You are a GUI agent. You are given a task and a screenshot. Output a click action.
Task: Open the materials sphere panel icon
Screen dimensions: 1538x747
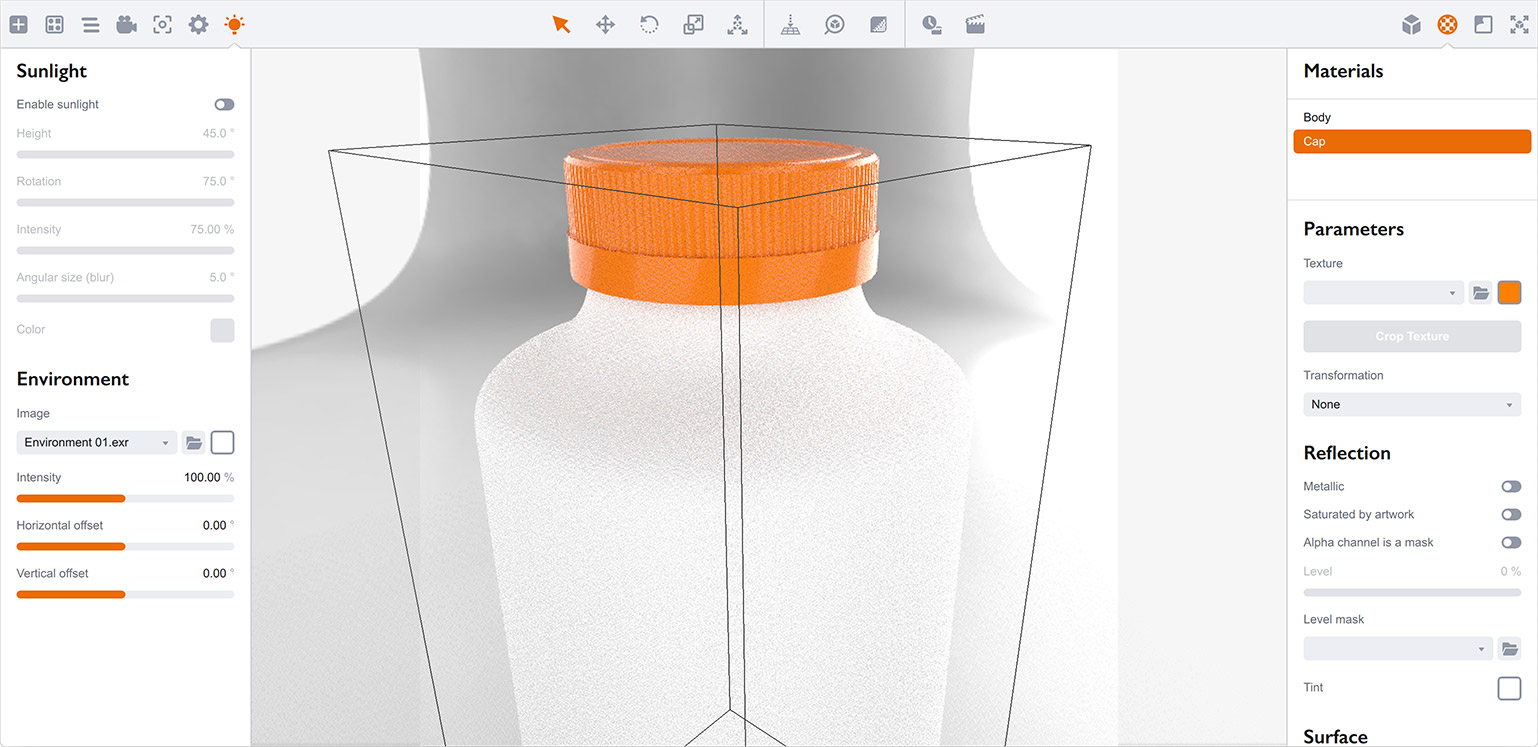[x=1447, y=24]
